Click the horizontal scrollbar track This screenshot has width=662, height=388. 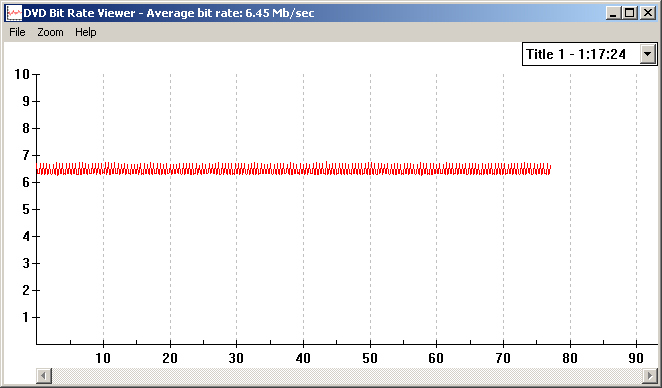pyautogui.click(x=347, y=375)
